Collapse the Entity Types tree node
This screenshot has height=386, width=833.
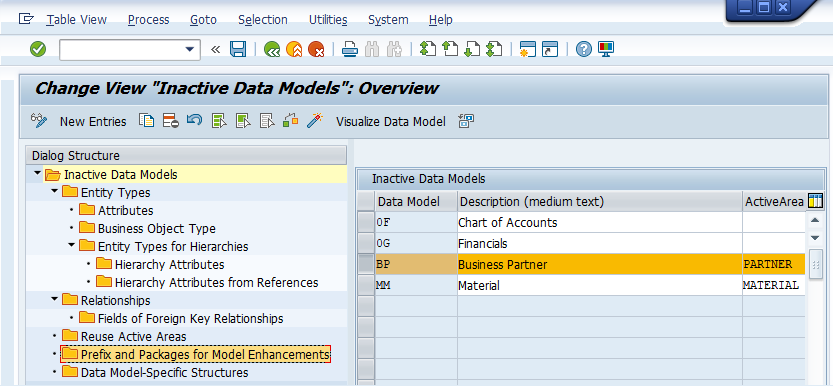pyautogui.click(x=55, y=192)
